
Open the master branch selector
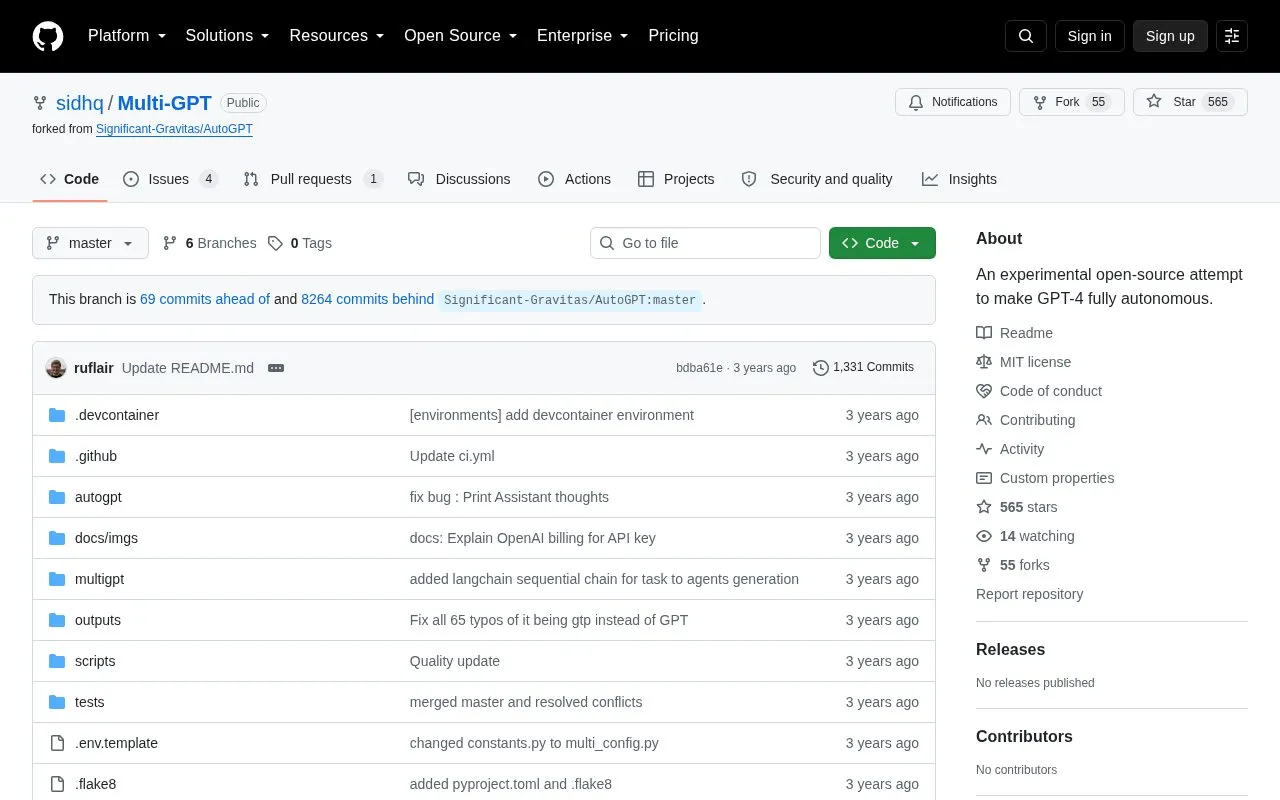90,243
